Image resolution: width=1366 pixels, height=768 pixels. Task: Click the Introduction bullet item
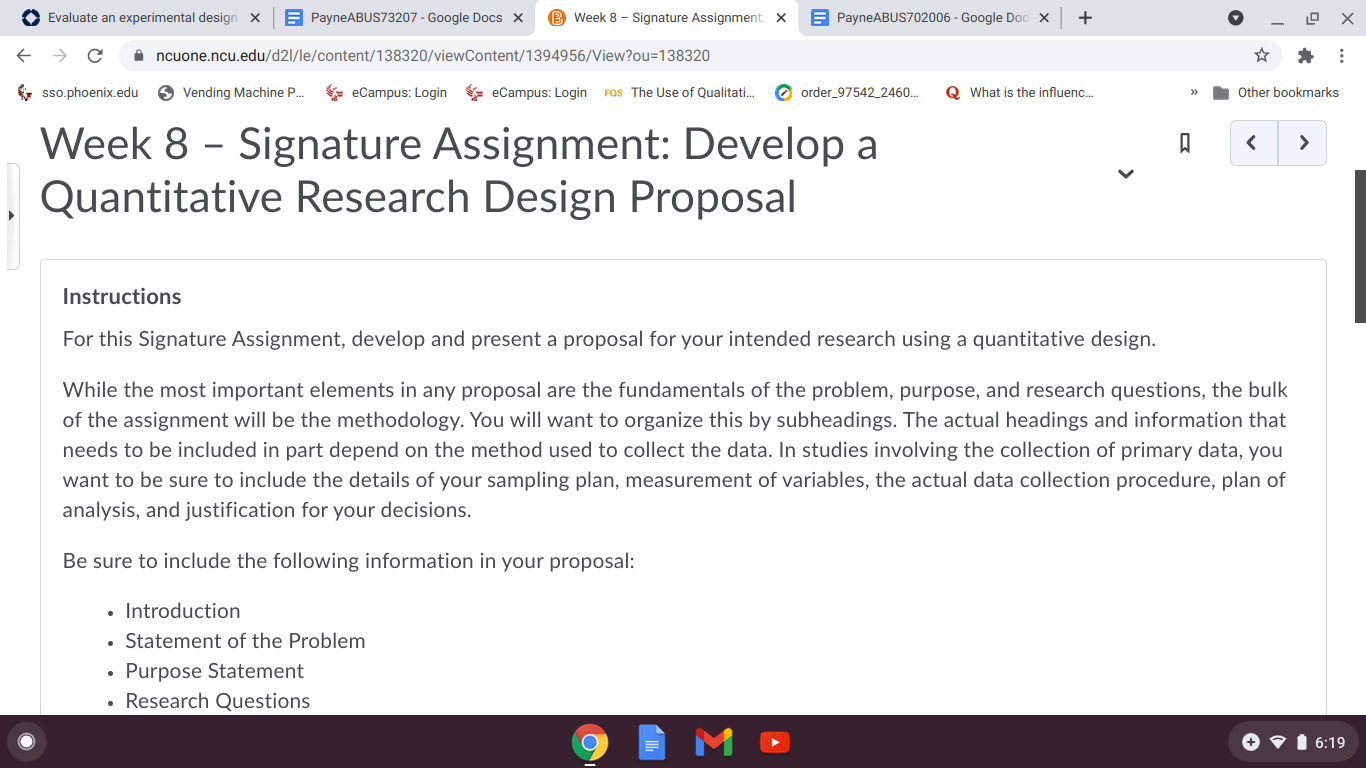183,611
